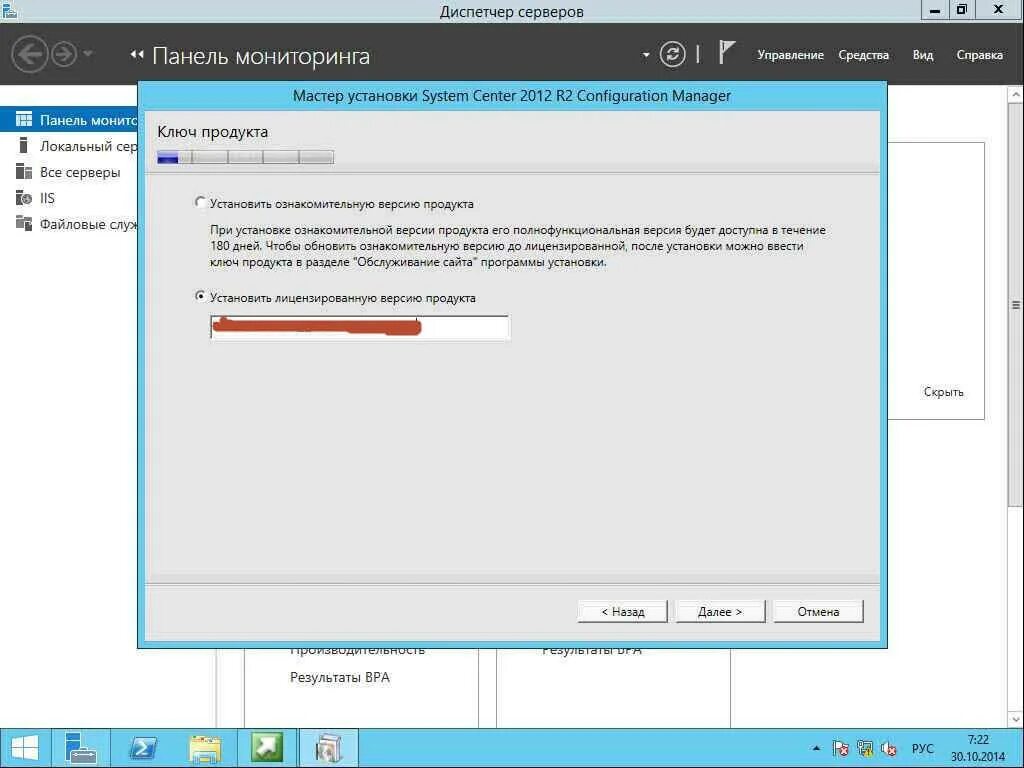Click the Server Manager title bar icon

(8, 9)
